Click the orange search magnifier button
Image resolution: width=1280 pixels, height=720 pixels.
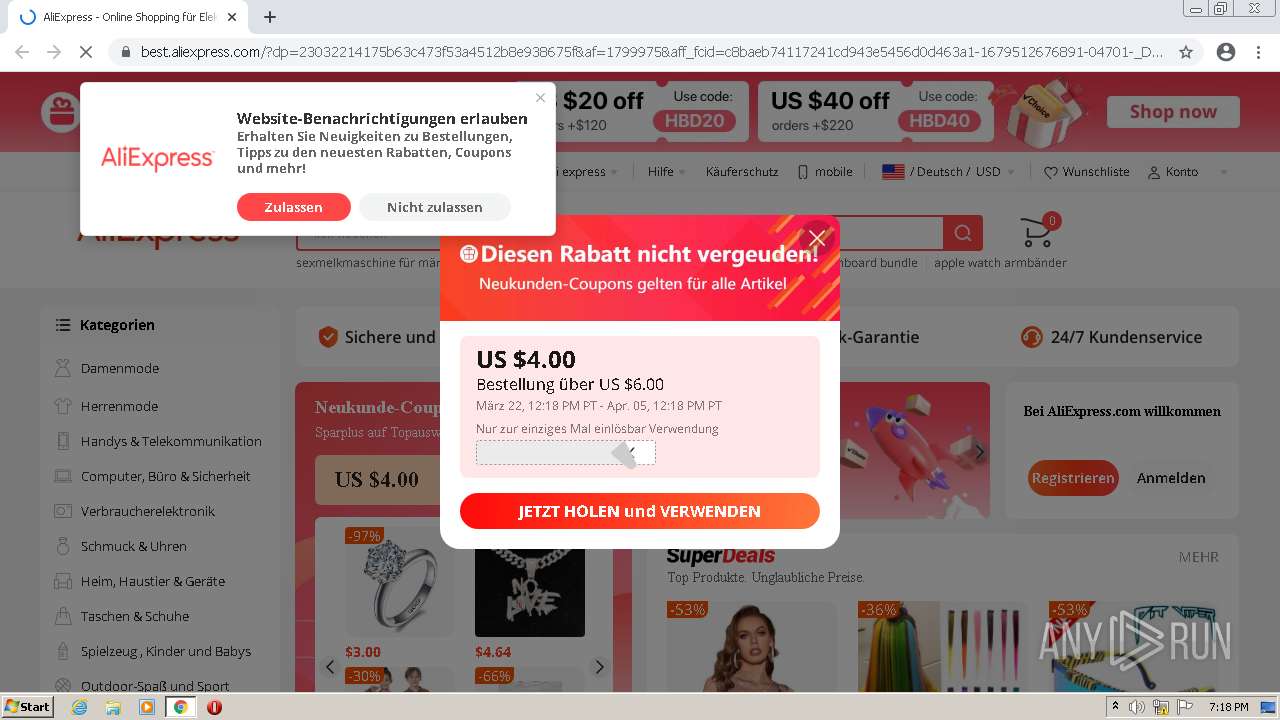963,233
